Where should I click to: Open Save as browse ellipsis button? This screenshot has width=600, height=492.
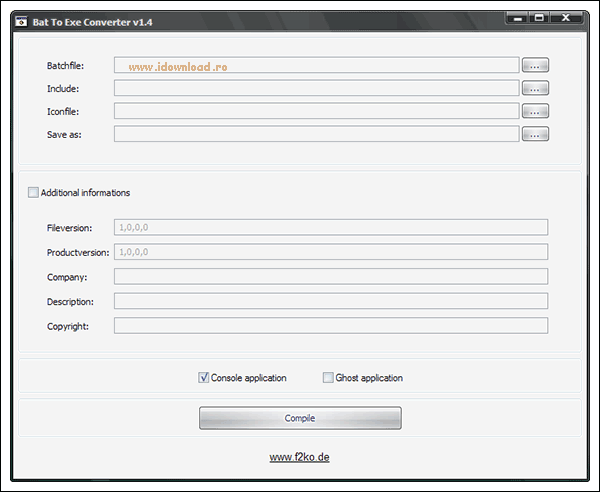[x=535, y=134]
